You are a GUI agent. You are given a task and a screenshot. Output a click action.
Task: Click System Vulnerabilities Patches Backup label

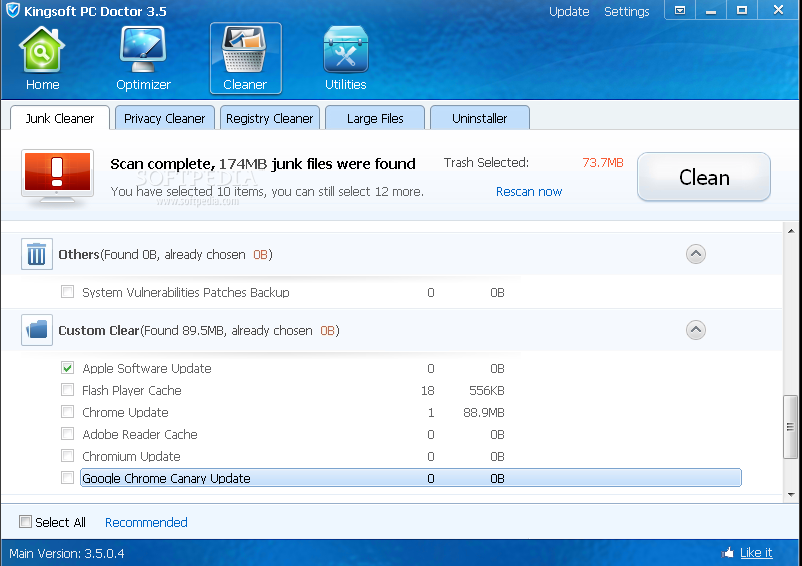coord(186,292)
